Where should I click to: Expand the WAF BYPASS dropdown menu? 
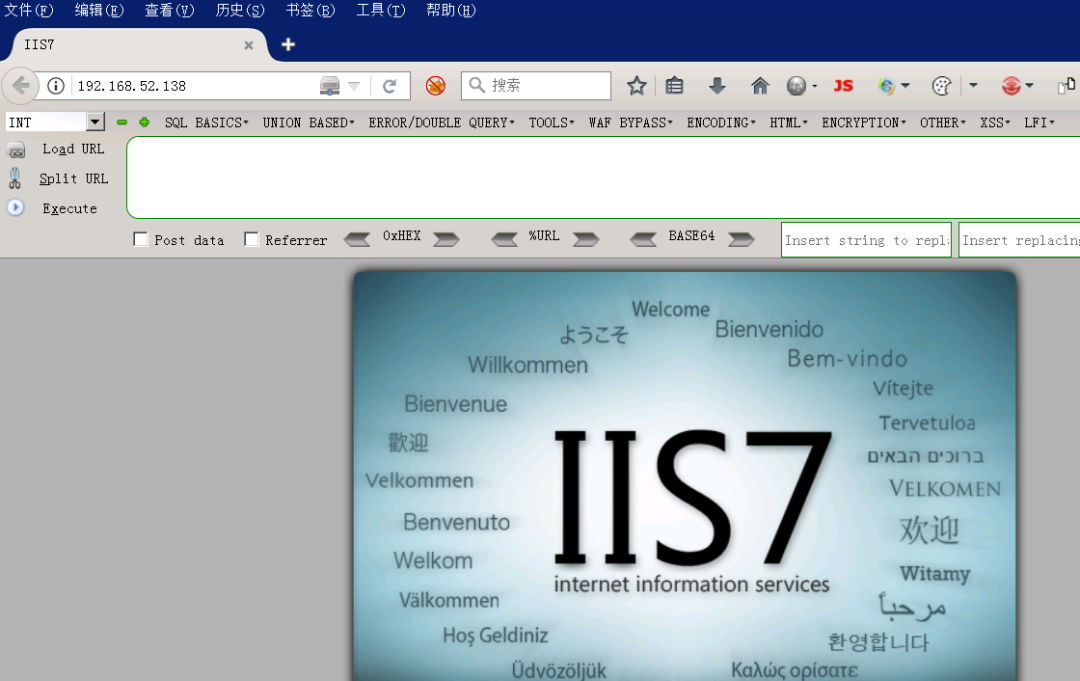point(630,122)
